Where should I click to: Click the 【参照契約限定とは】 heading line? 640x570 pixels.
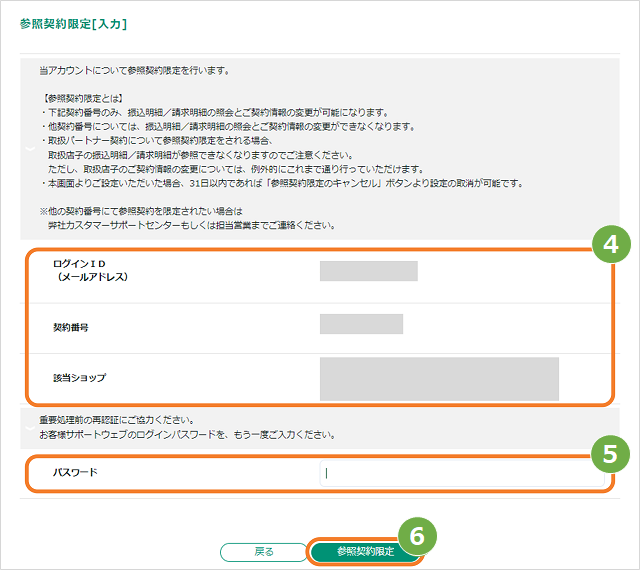click(x=82, y=98)
